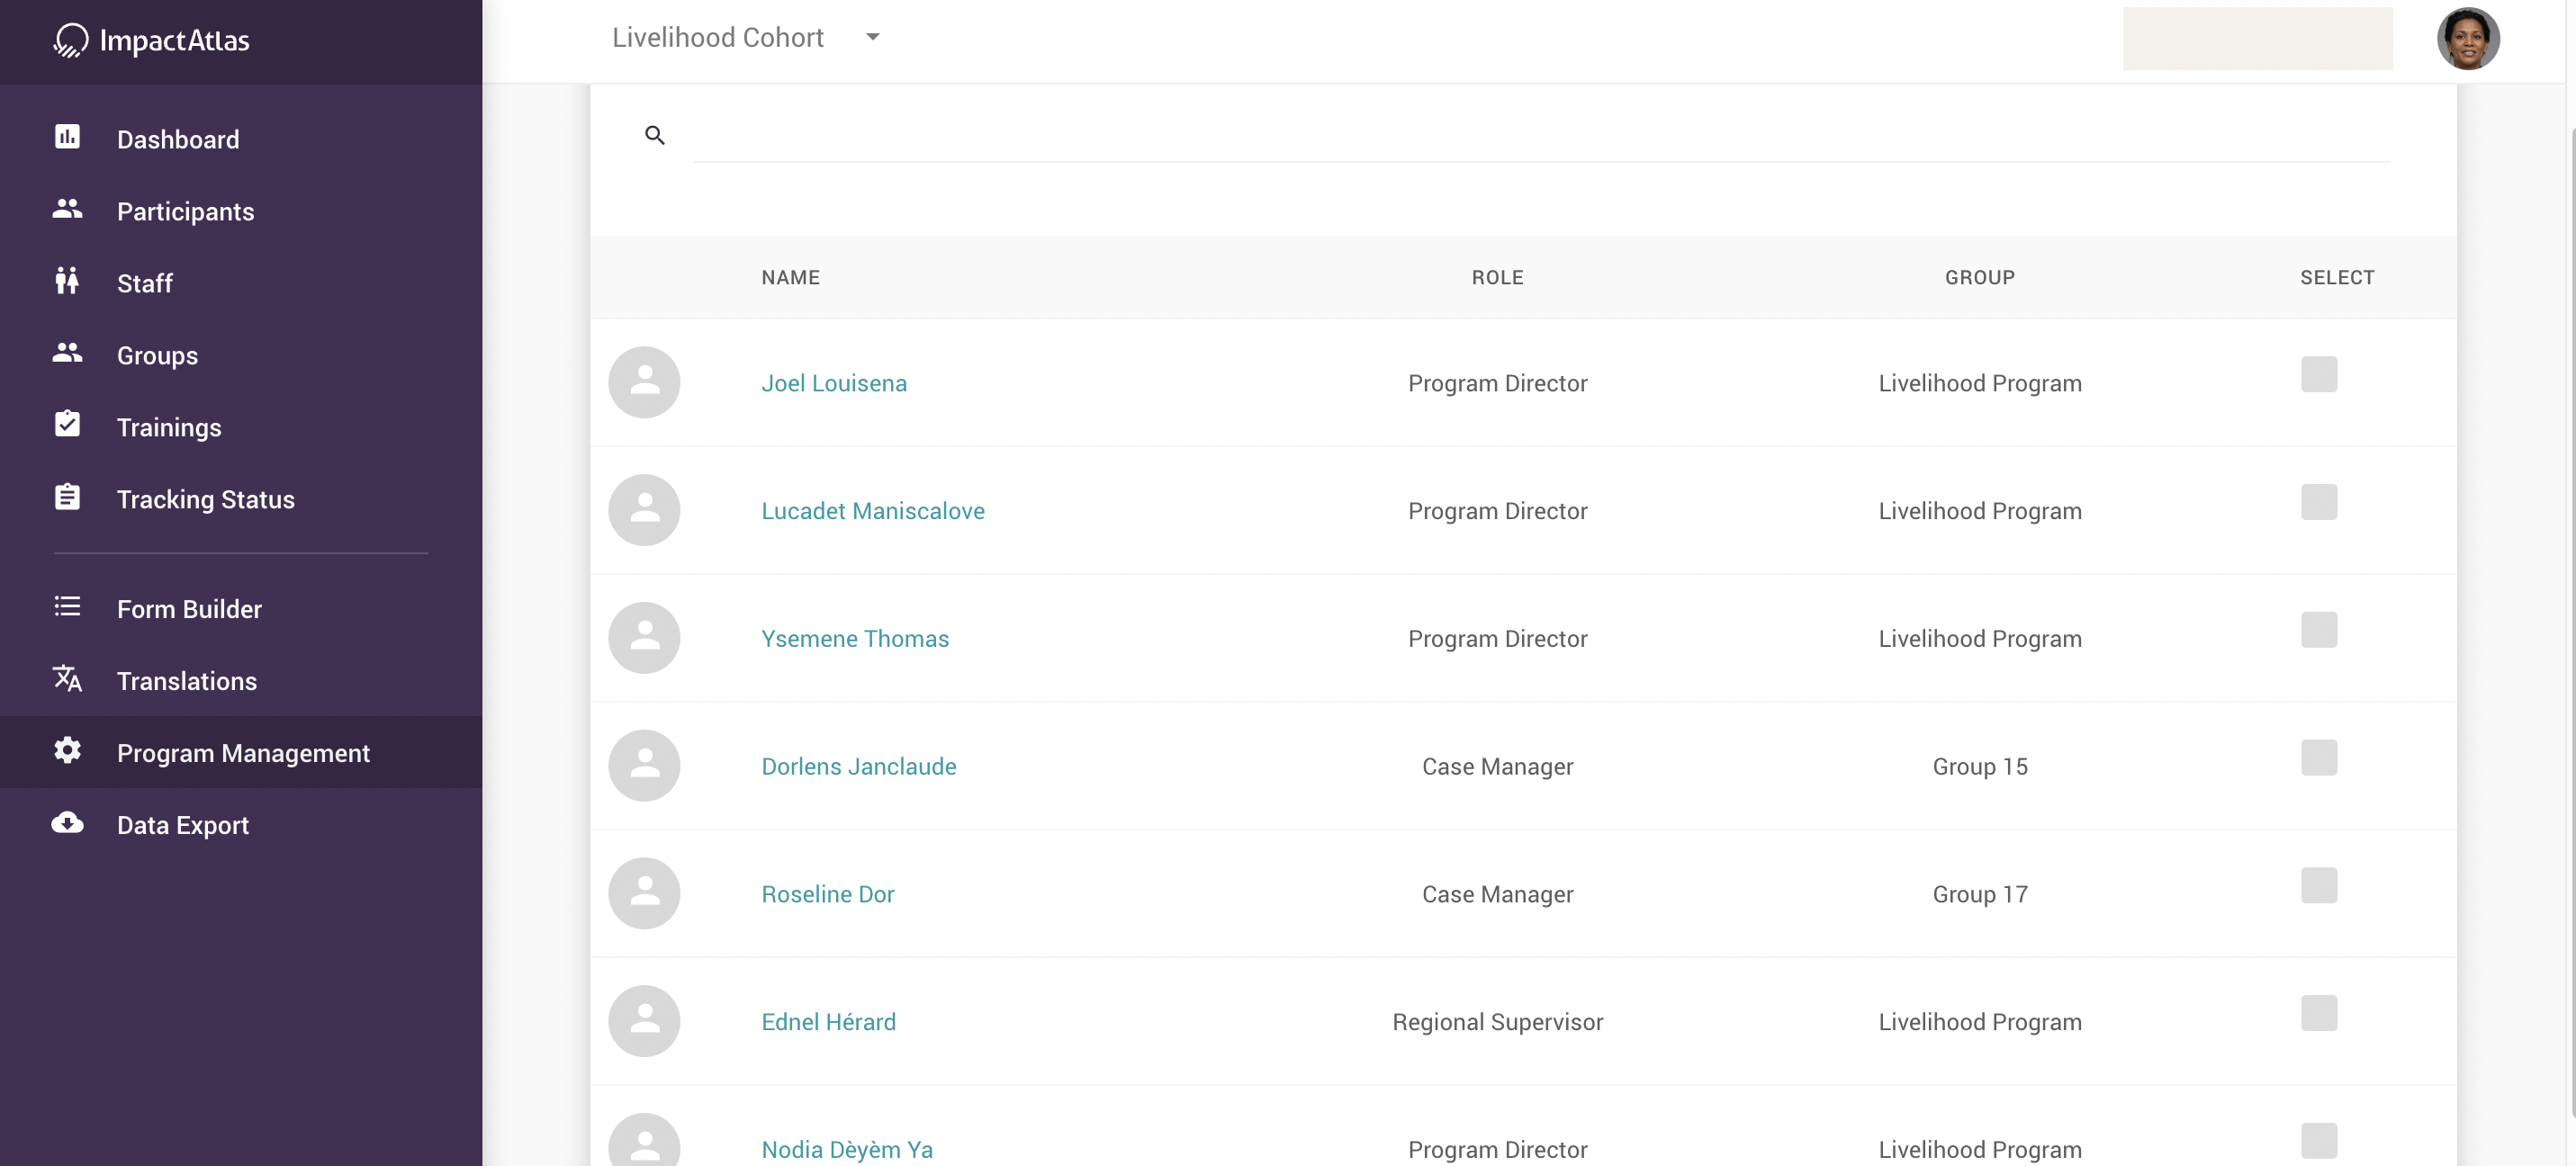Open the user profile avatar menu
This screenshot has width=2576, height=1166.
(2467, 39)
